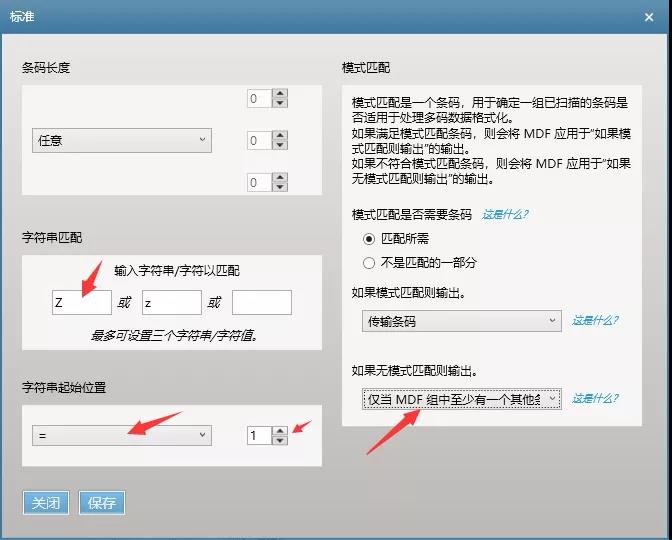672x540 pixels.
Task: Click the 关闭 button
Action: click(x=46, y=502)
